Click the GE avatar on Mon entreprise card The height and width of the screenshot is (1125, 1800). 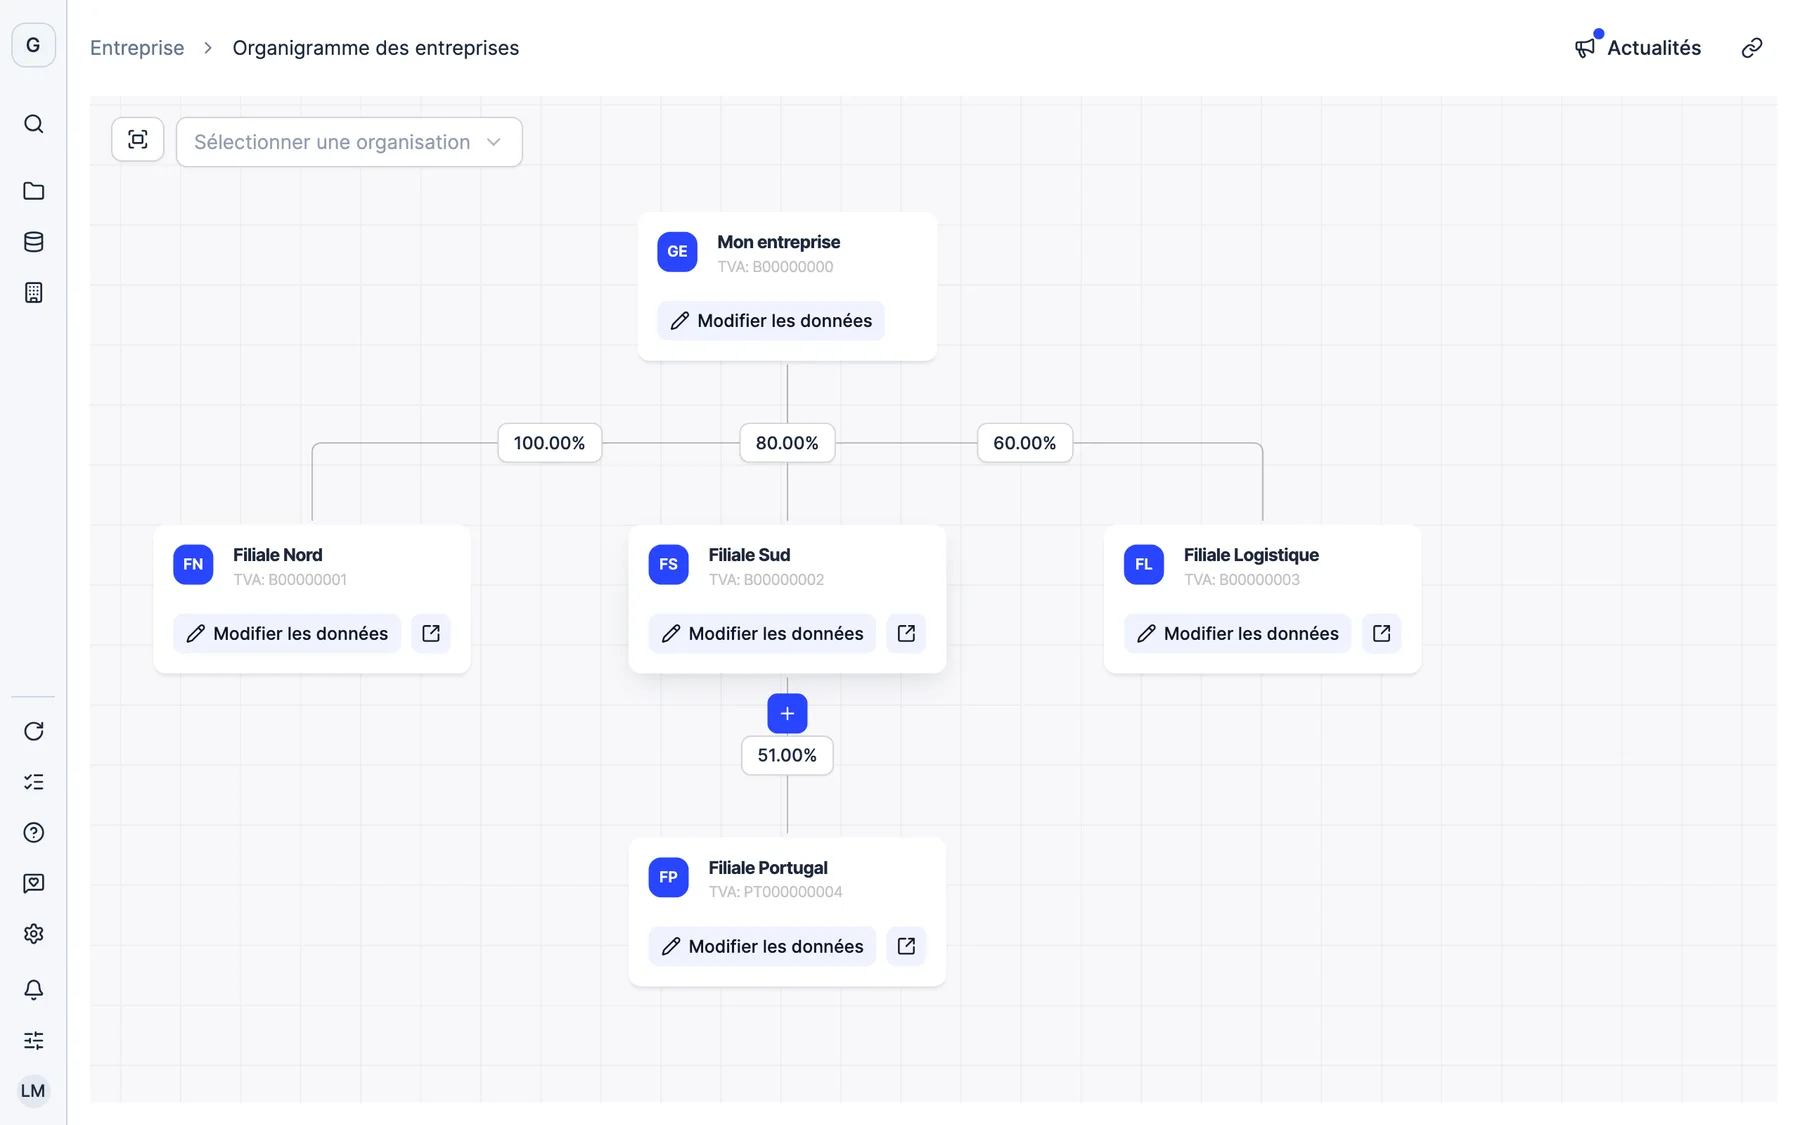(677, 252)
